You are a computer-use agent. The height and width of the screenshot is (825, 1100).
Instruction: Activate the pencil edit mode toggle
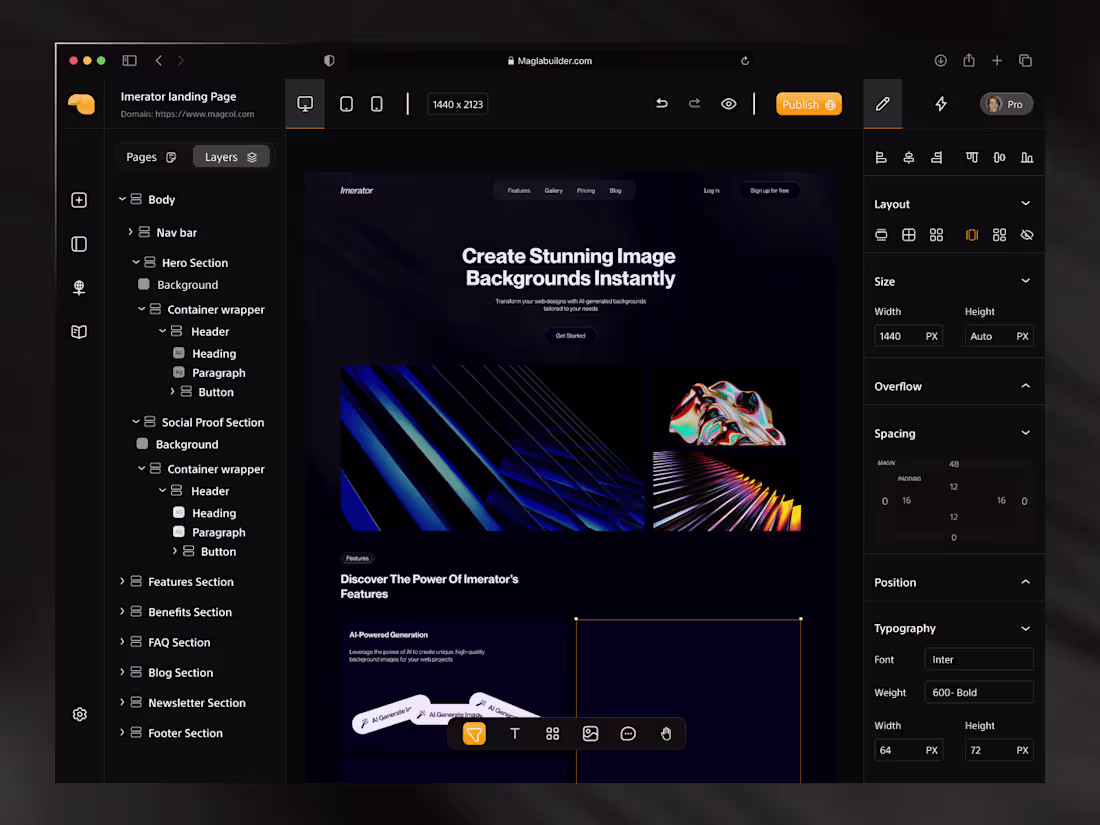(x=881, y=103)
